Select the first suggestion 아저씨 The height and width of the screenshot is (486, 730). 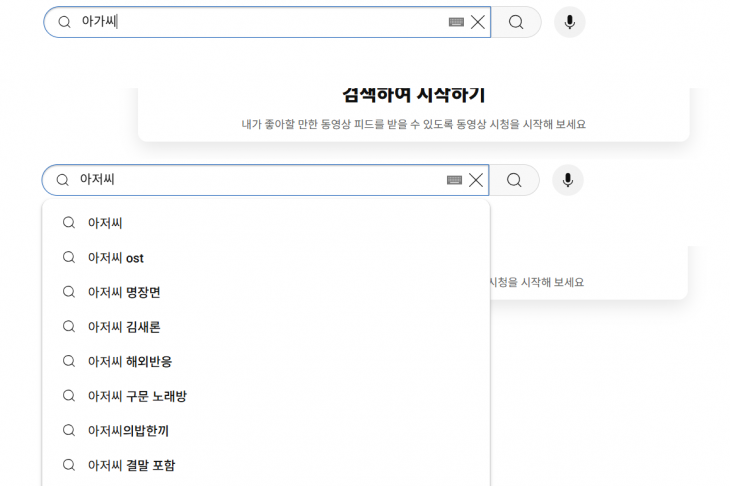click(x=105, y=223)
